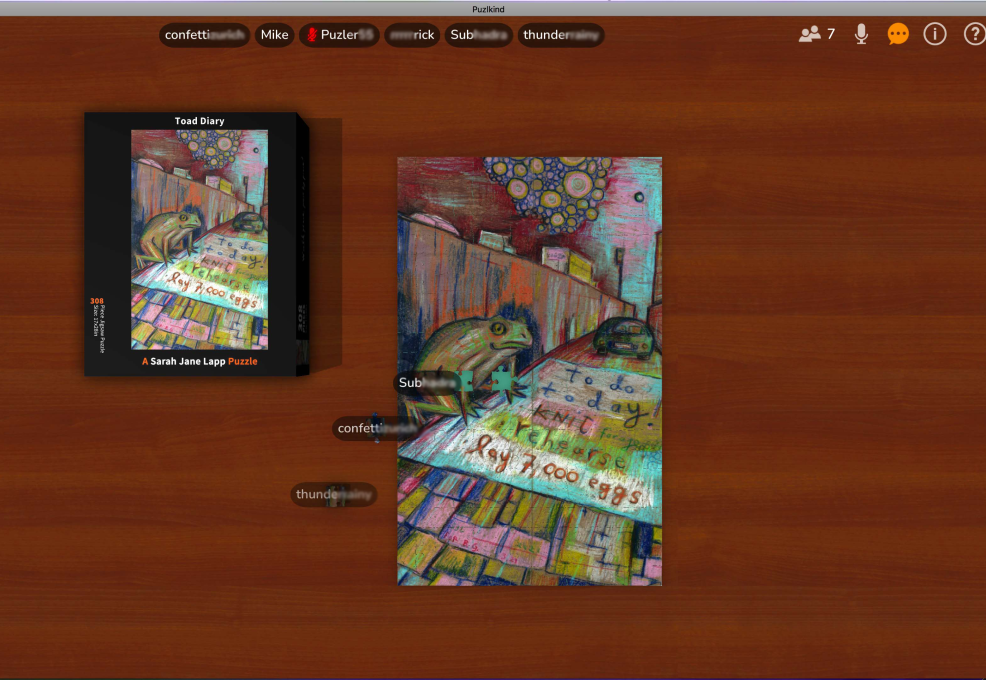986x680 pixels.
Task: Click the top-bar player chip starting with 'Sub'
Action: (x=480, y=35)
